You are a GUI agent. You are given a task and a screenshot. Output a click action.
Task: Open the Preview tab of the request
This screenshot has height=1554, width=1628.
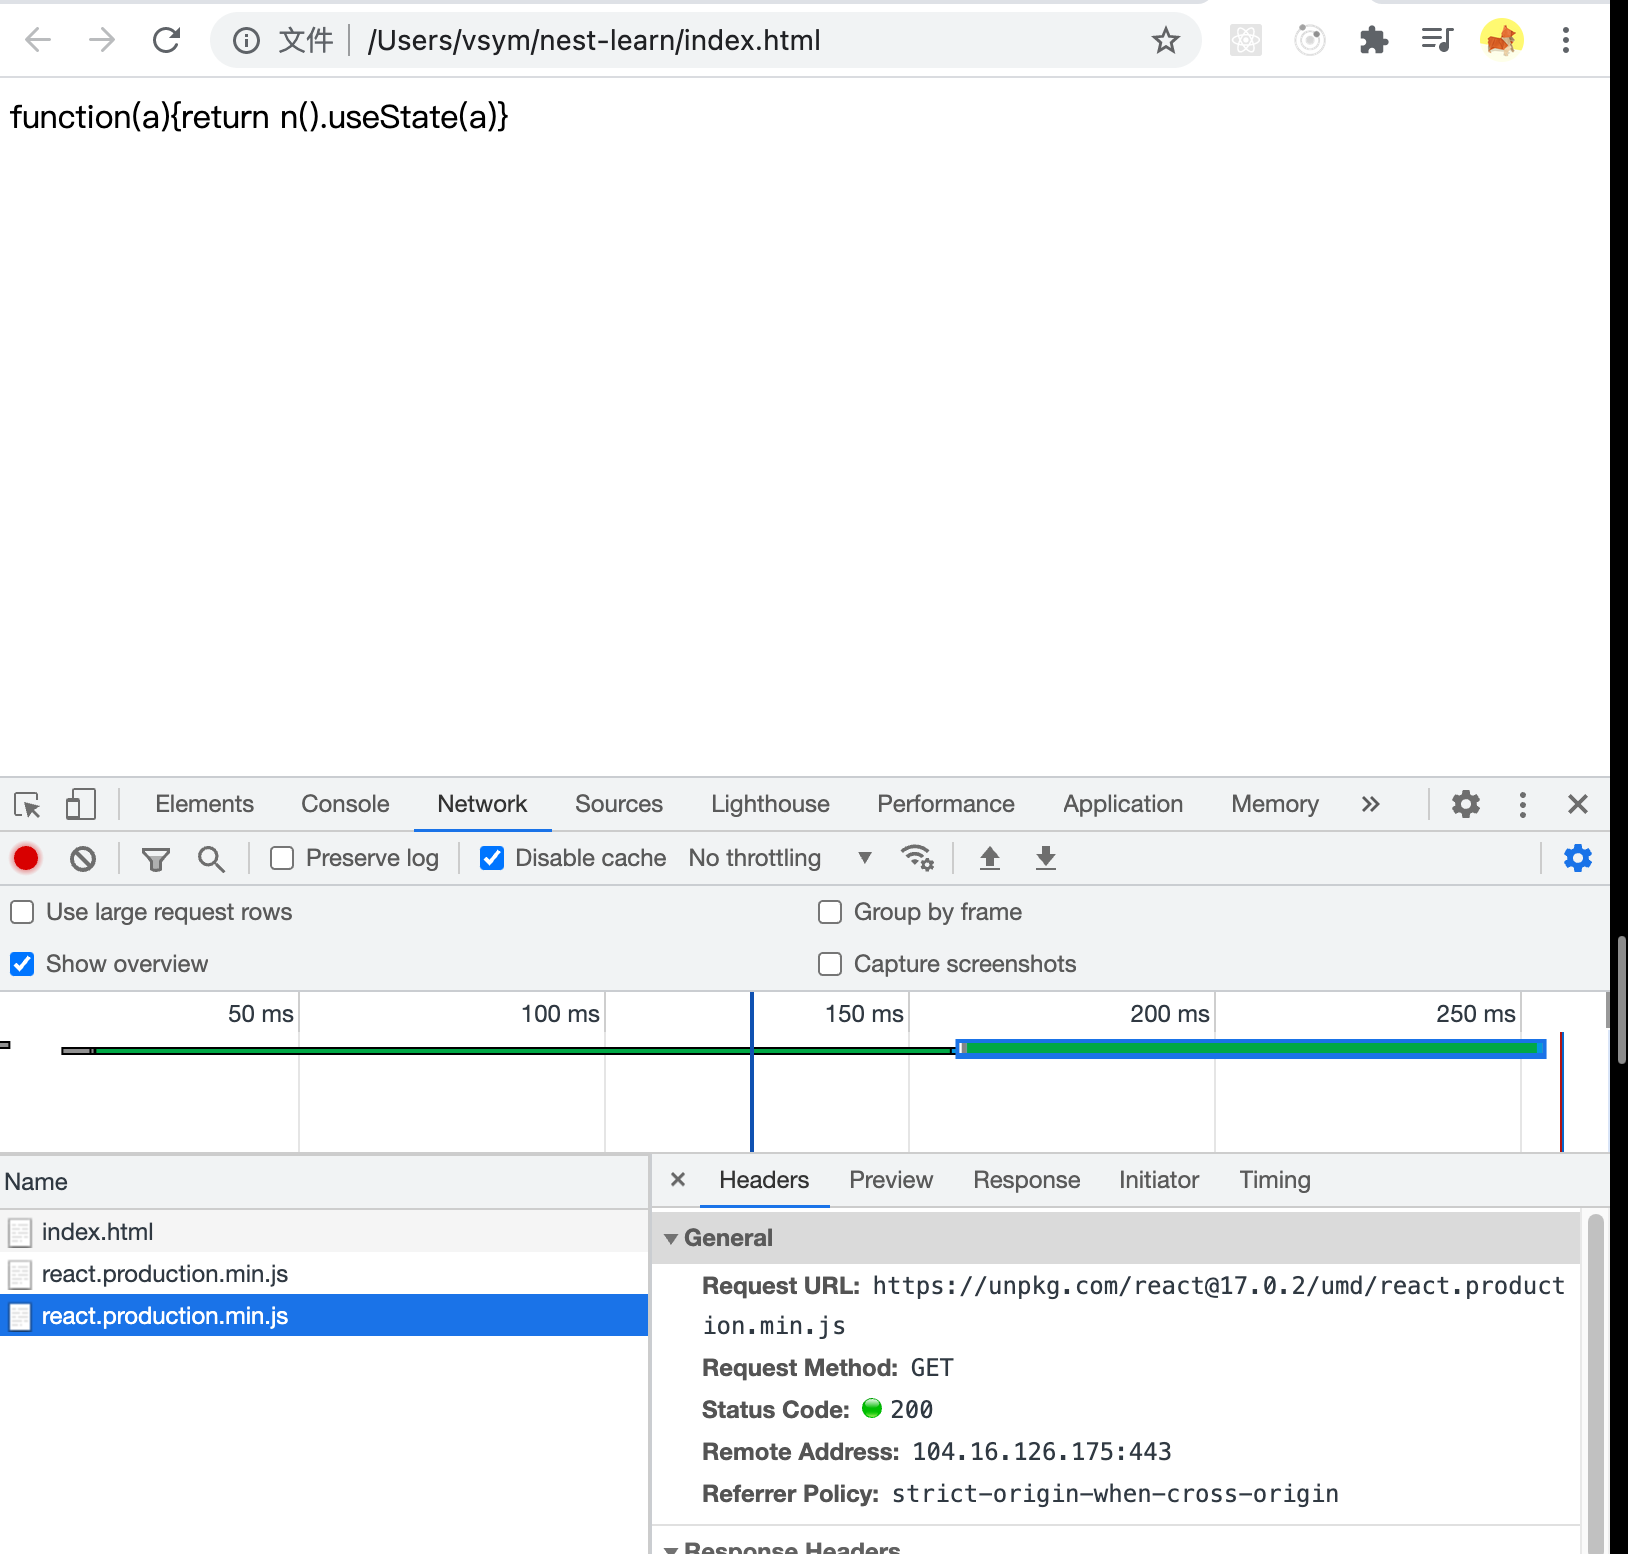pos(891,1180)
